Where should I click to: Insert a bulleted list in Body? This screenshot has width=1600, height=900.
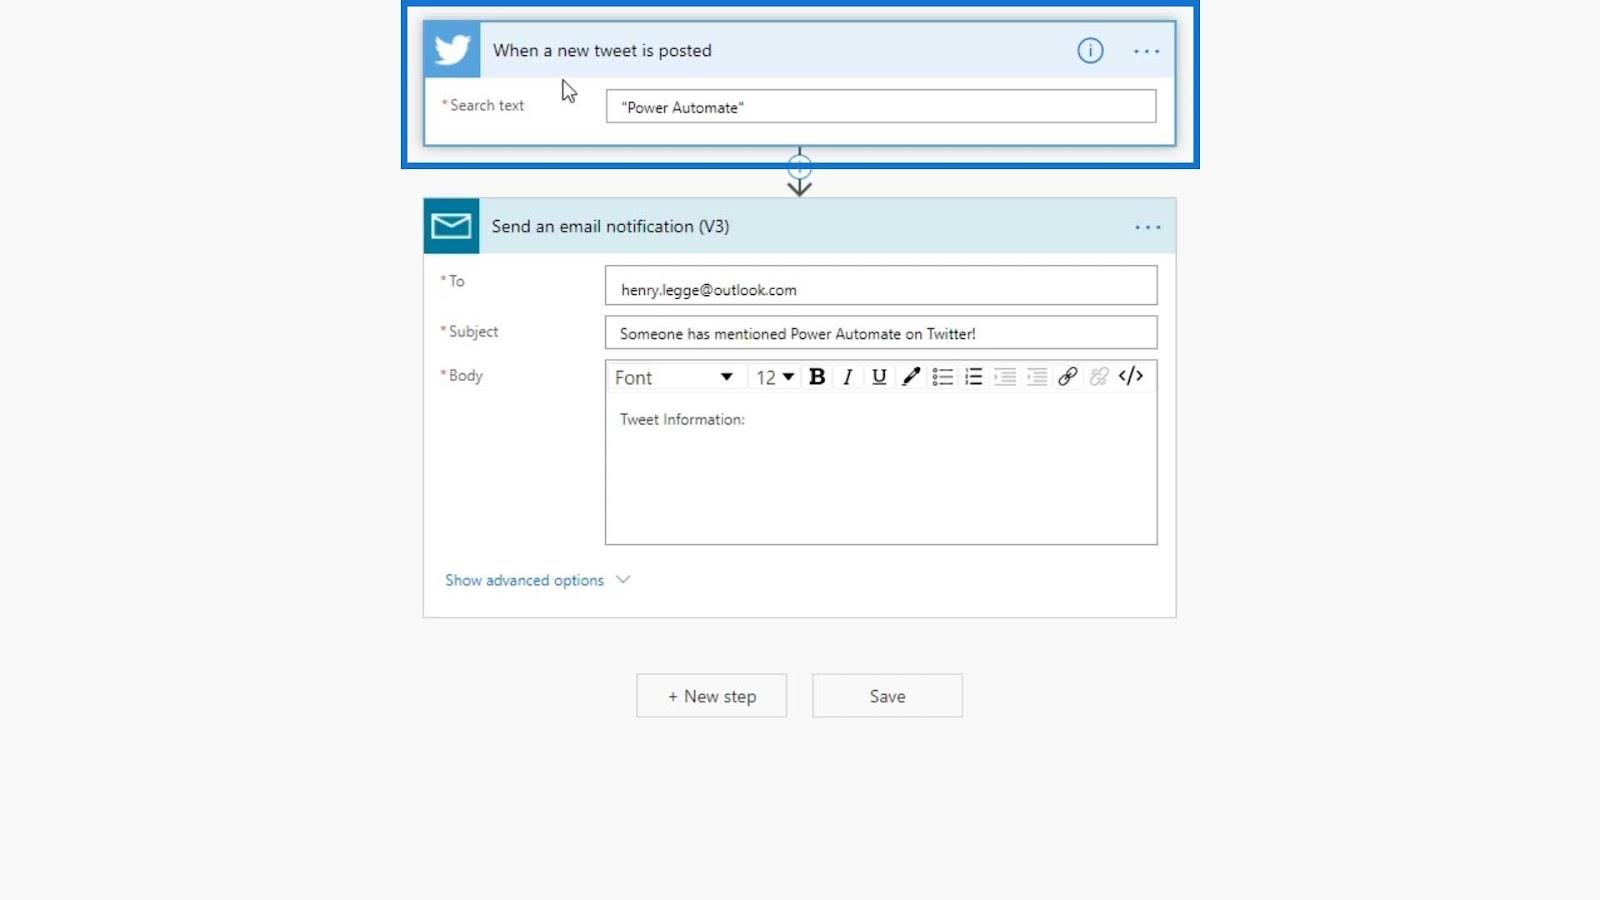tap(942, 377)
